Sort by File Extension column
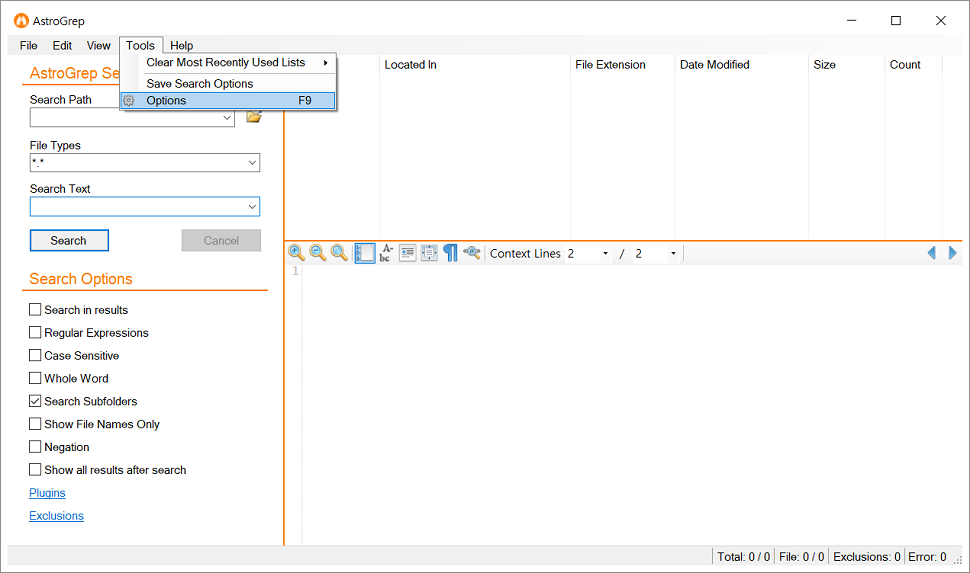Image resolution: width=970 pixels, height=573 pixels. pos(622,65)
